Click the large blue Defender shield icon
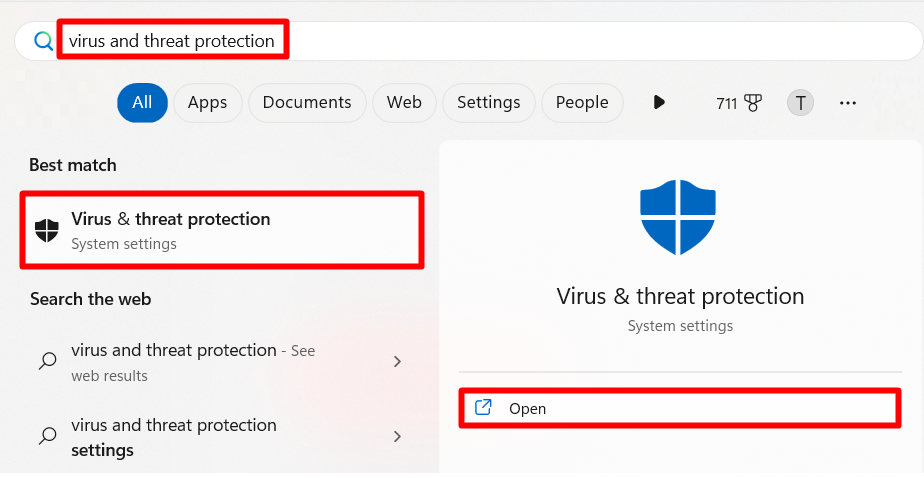 (x=678, y=217)
